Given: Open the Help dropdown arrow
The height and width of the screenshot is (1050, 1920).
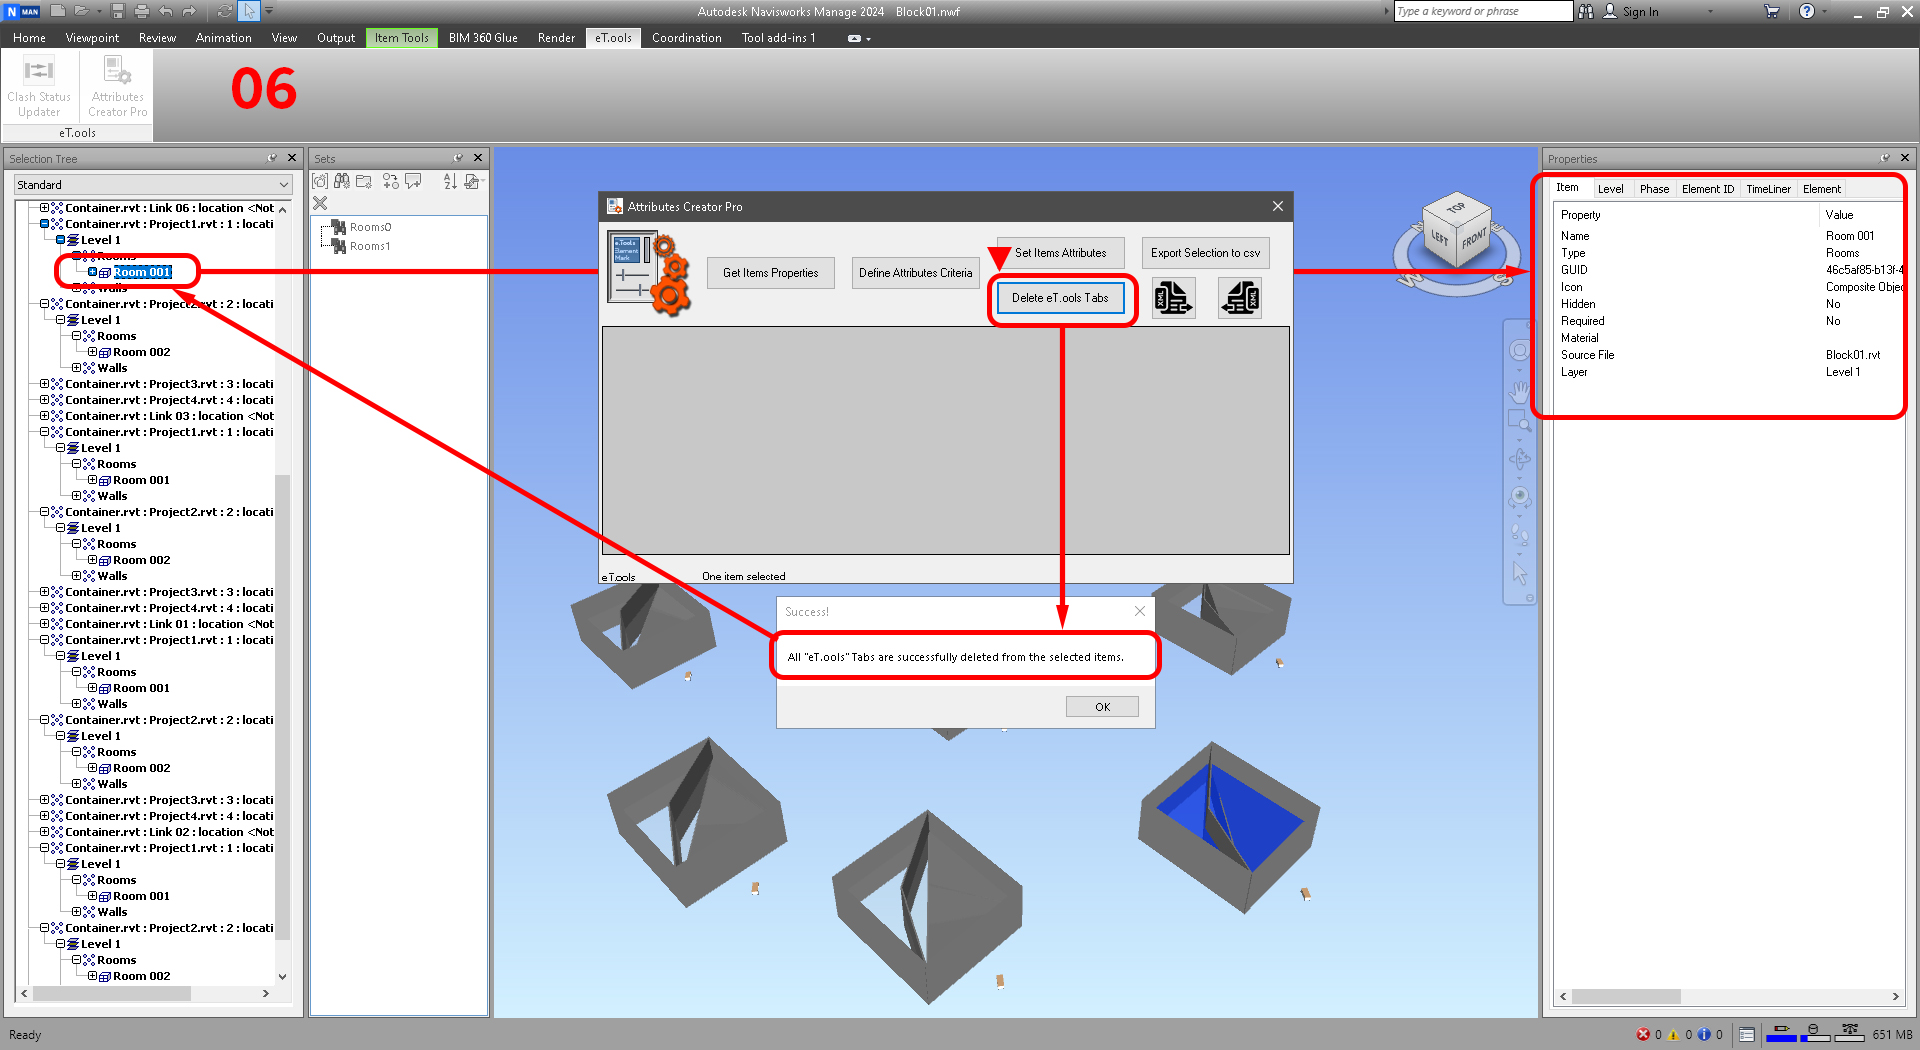Looking at the screenshot, I should pos(1824,12).
